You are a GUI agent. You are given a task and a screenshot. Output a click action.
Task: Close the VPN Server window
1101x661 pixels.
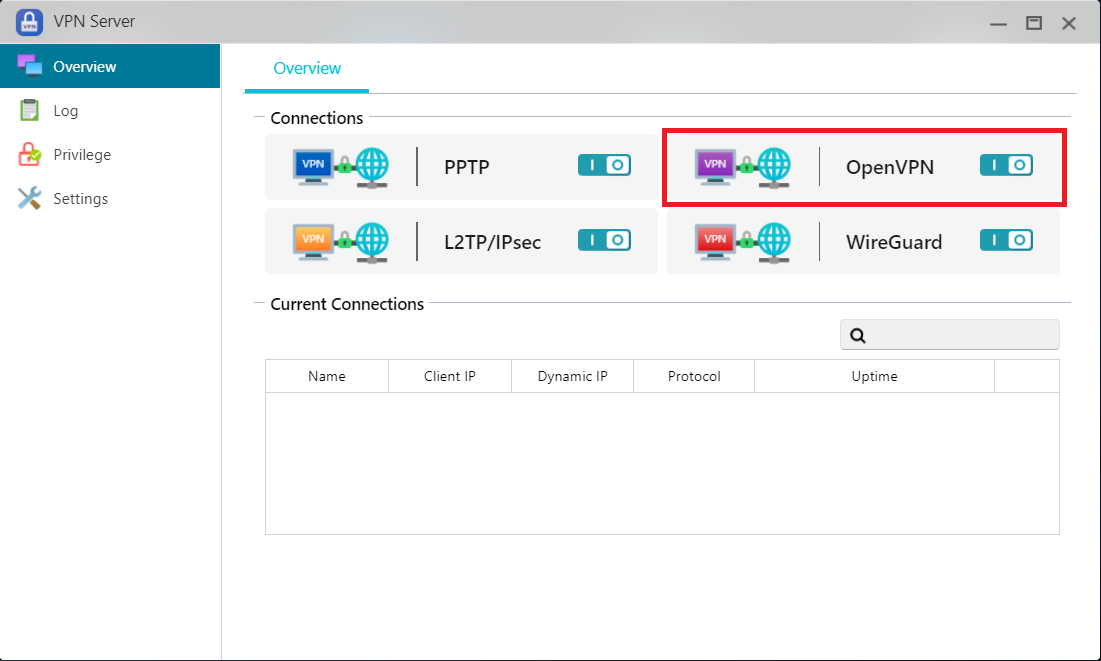coord(1069,23)
